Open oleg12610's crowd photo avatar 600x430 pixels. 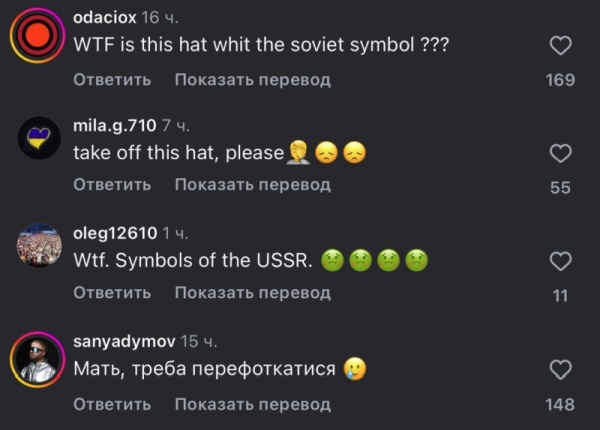[39, 245]
